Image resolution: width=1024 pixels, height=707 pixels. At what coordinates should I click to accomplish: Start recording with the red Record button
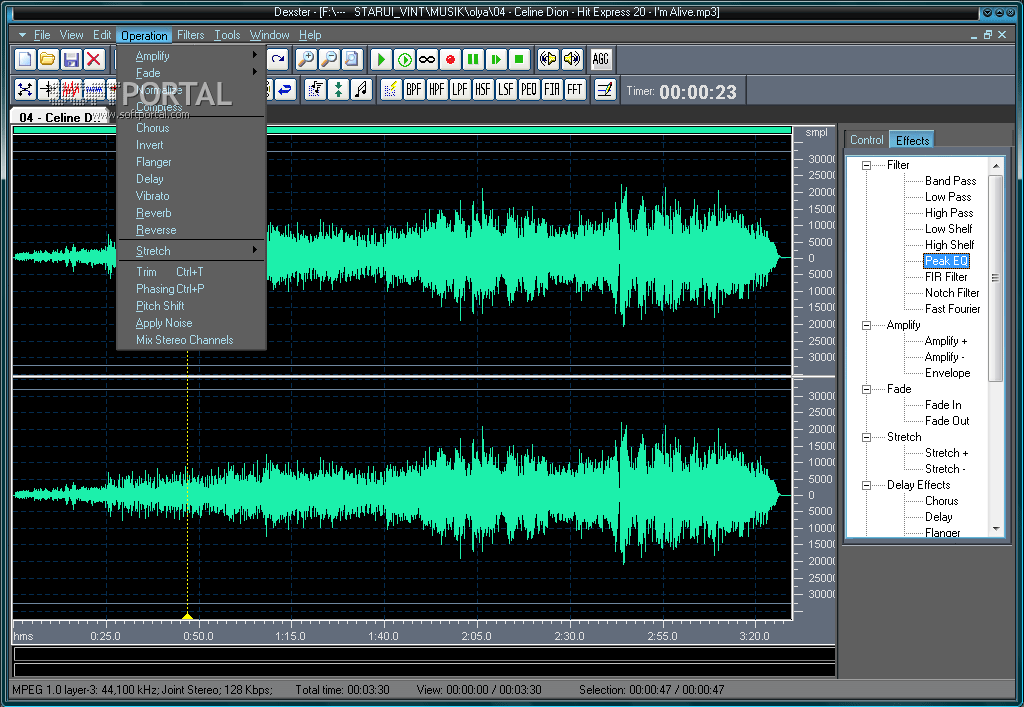point(450,59)
